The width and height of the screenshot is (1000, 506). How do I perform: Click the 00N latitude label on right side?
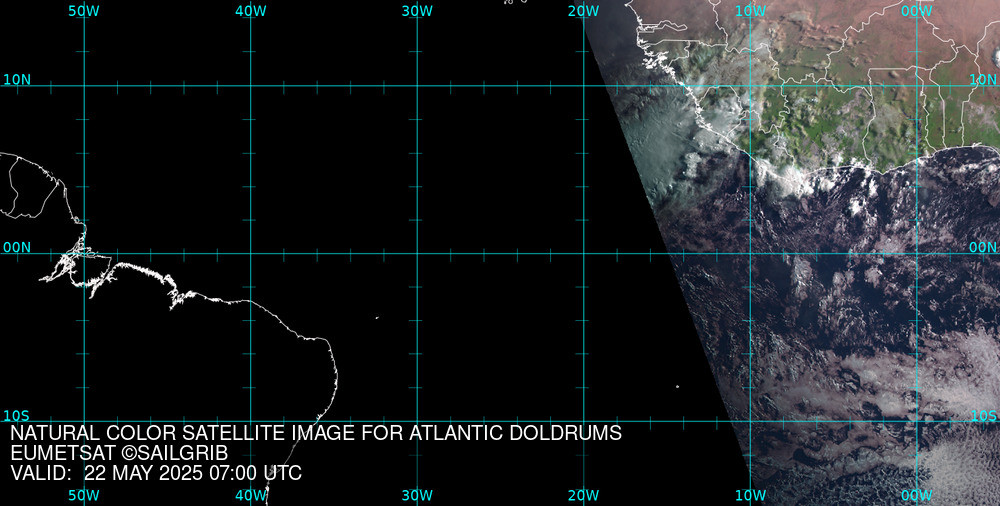(x=983, y=248)
